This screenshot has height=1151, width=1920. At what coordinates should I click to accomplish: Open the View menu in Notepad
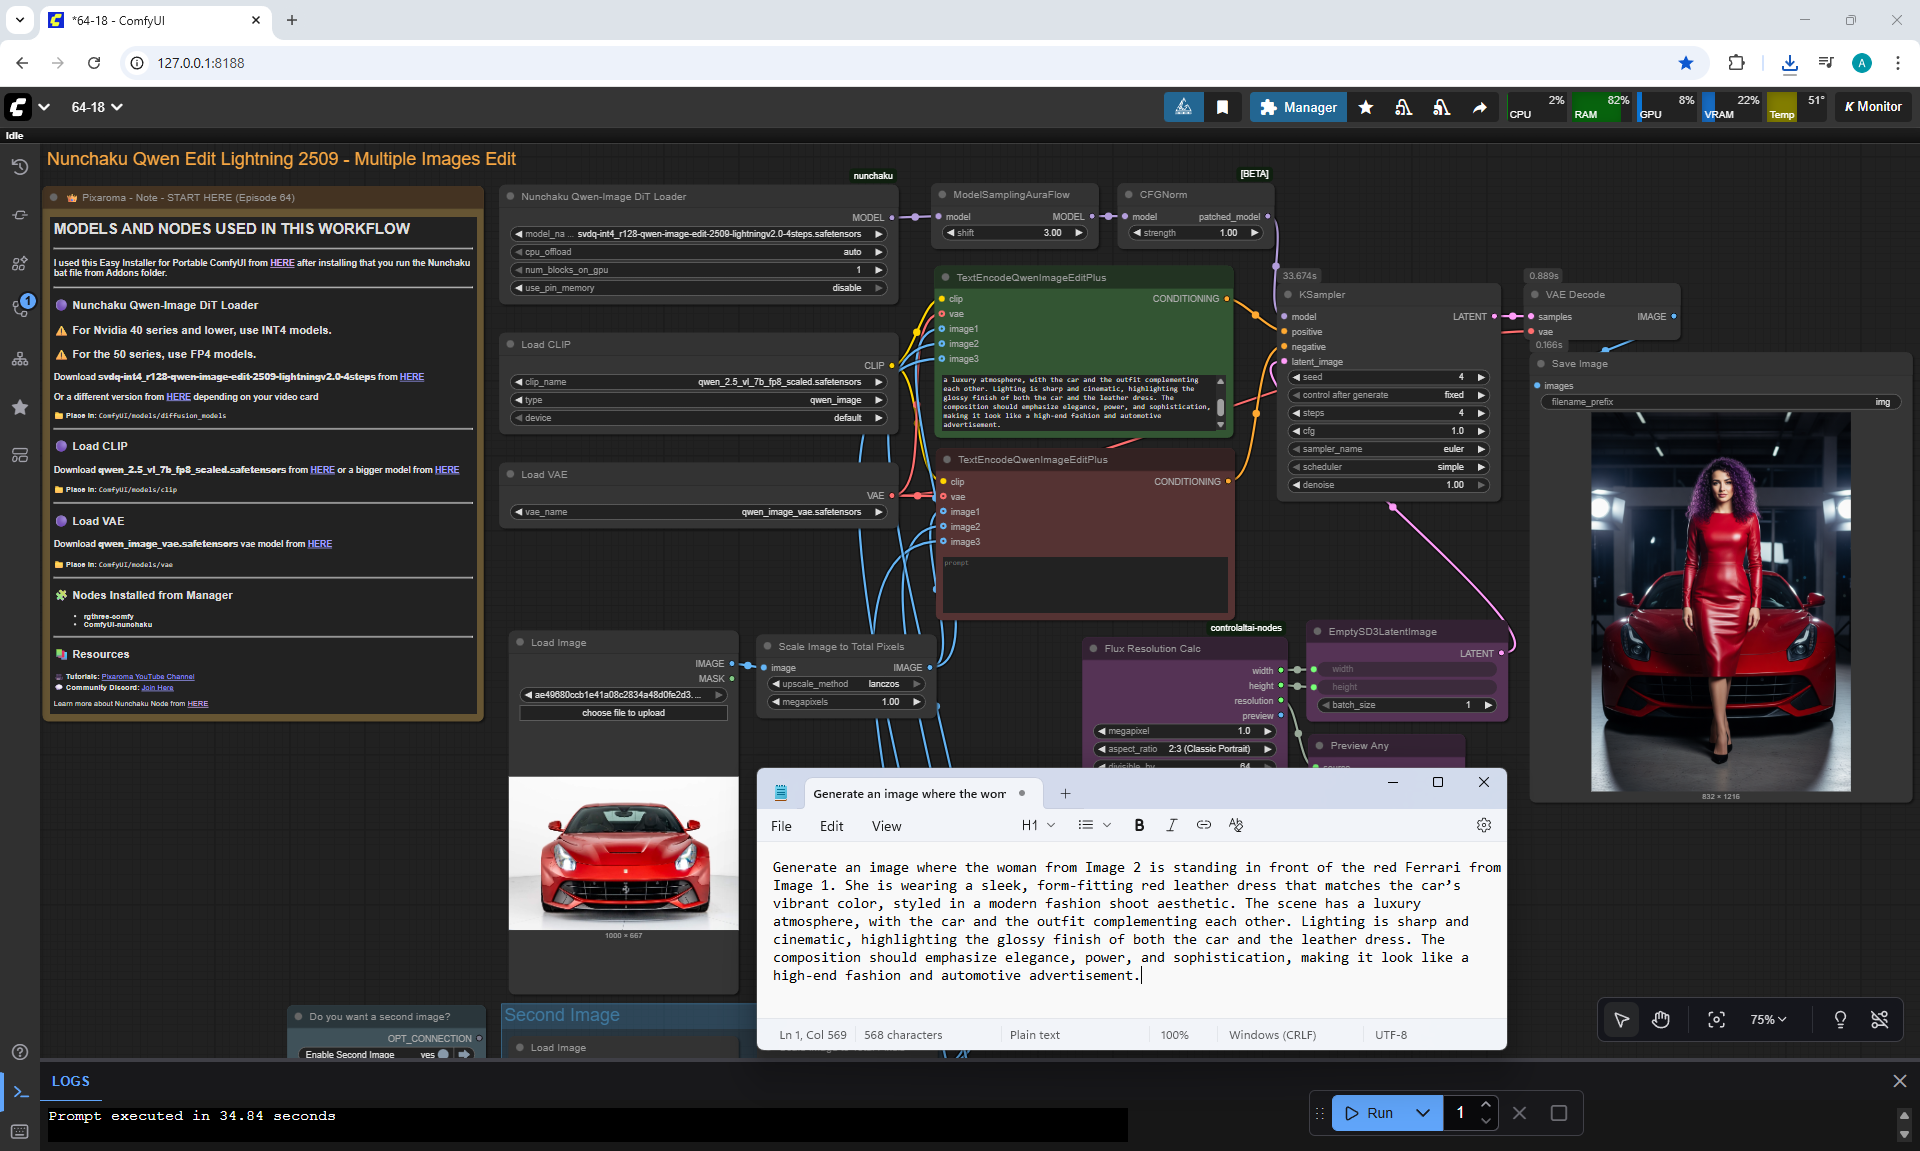[x=886, y=826]
